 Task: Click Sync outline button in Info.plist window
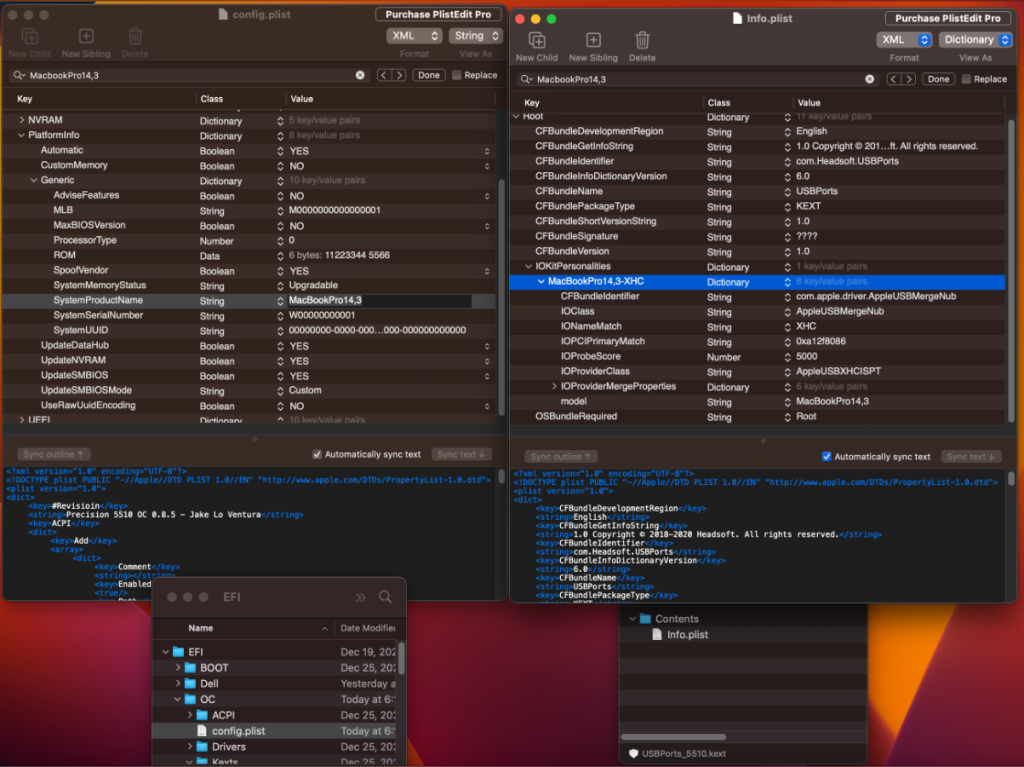point(561,457)
